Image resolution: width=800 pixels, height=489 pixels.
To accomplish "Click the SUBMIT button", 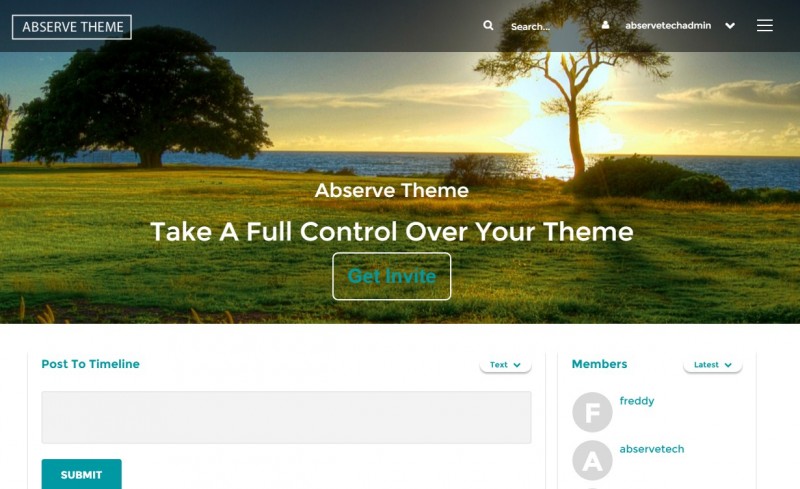I will [82, 474].
